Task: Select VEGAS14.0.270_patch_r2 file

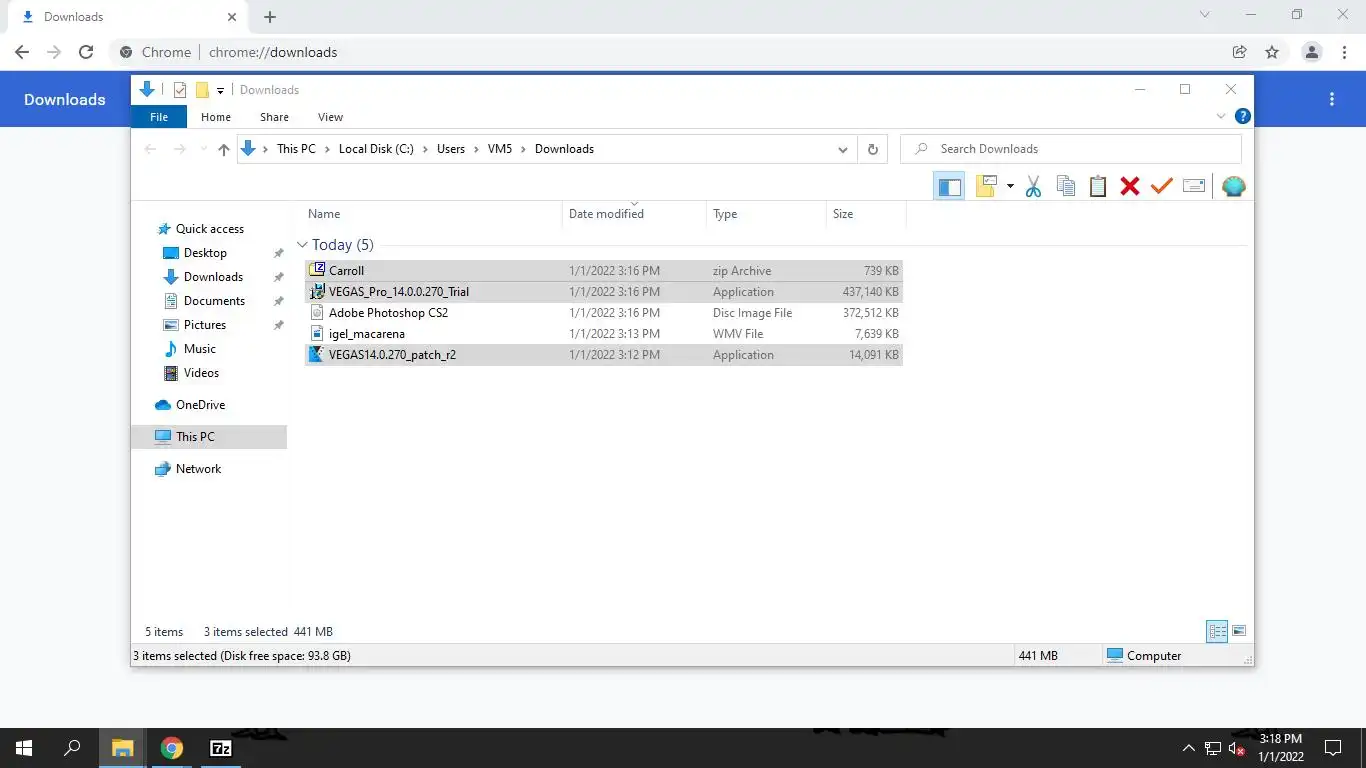Action: point(604,355)
